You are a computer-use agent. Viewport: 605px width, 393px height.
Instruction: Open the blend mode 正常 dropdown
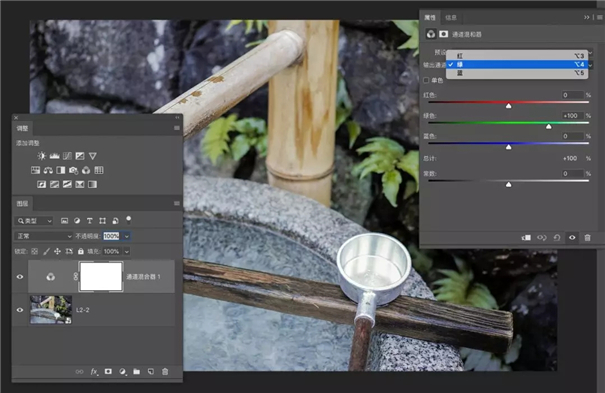pyautogui.click(x=44, y=236)
